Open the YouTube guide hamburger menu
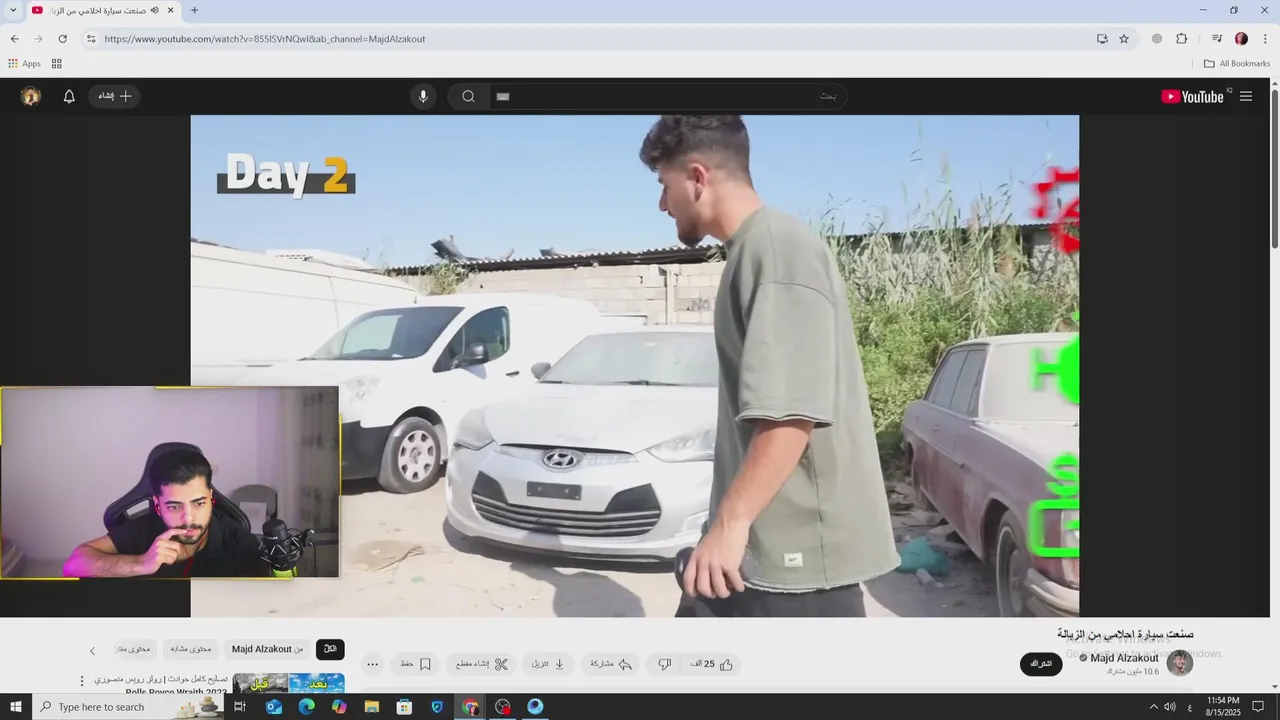The height and width of the screenshot is (720, 1280). (x=1246, y=96)
